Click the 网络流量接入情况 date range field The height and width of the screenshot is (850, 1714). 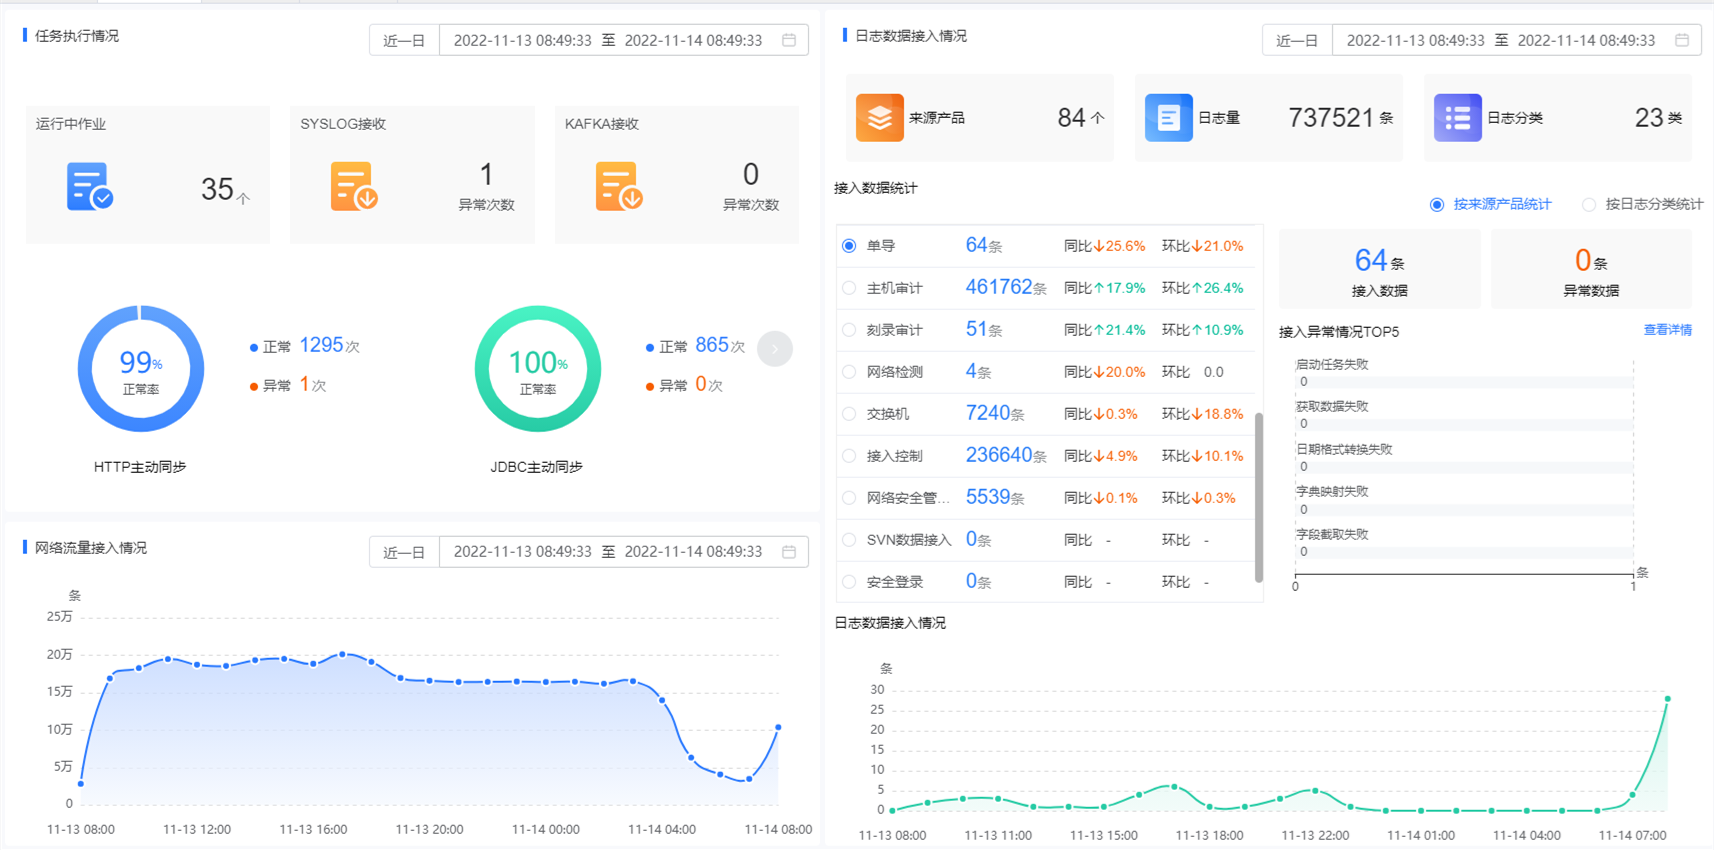[x=608, y=552]
